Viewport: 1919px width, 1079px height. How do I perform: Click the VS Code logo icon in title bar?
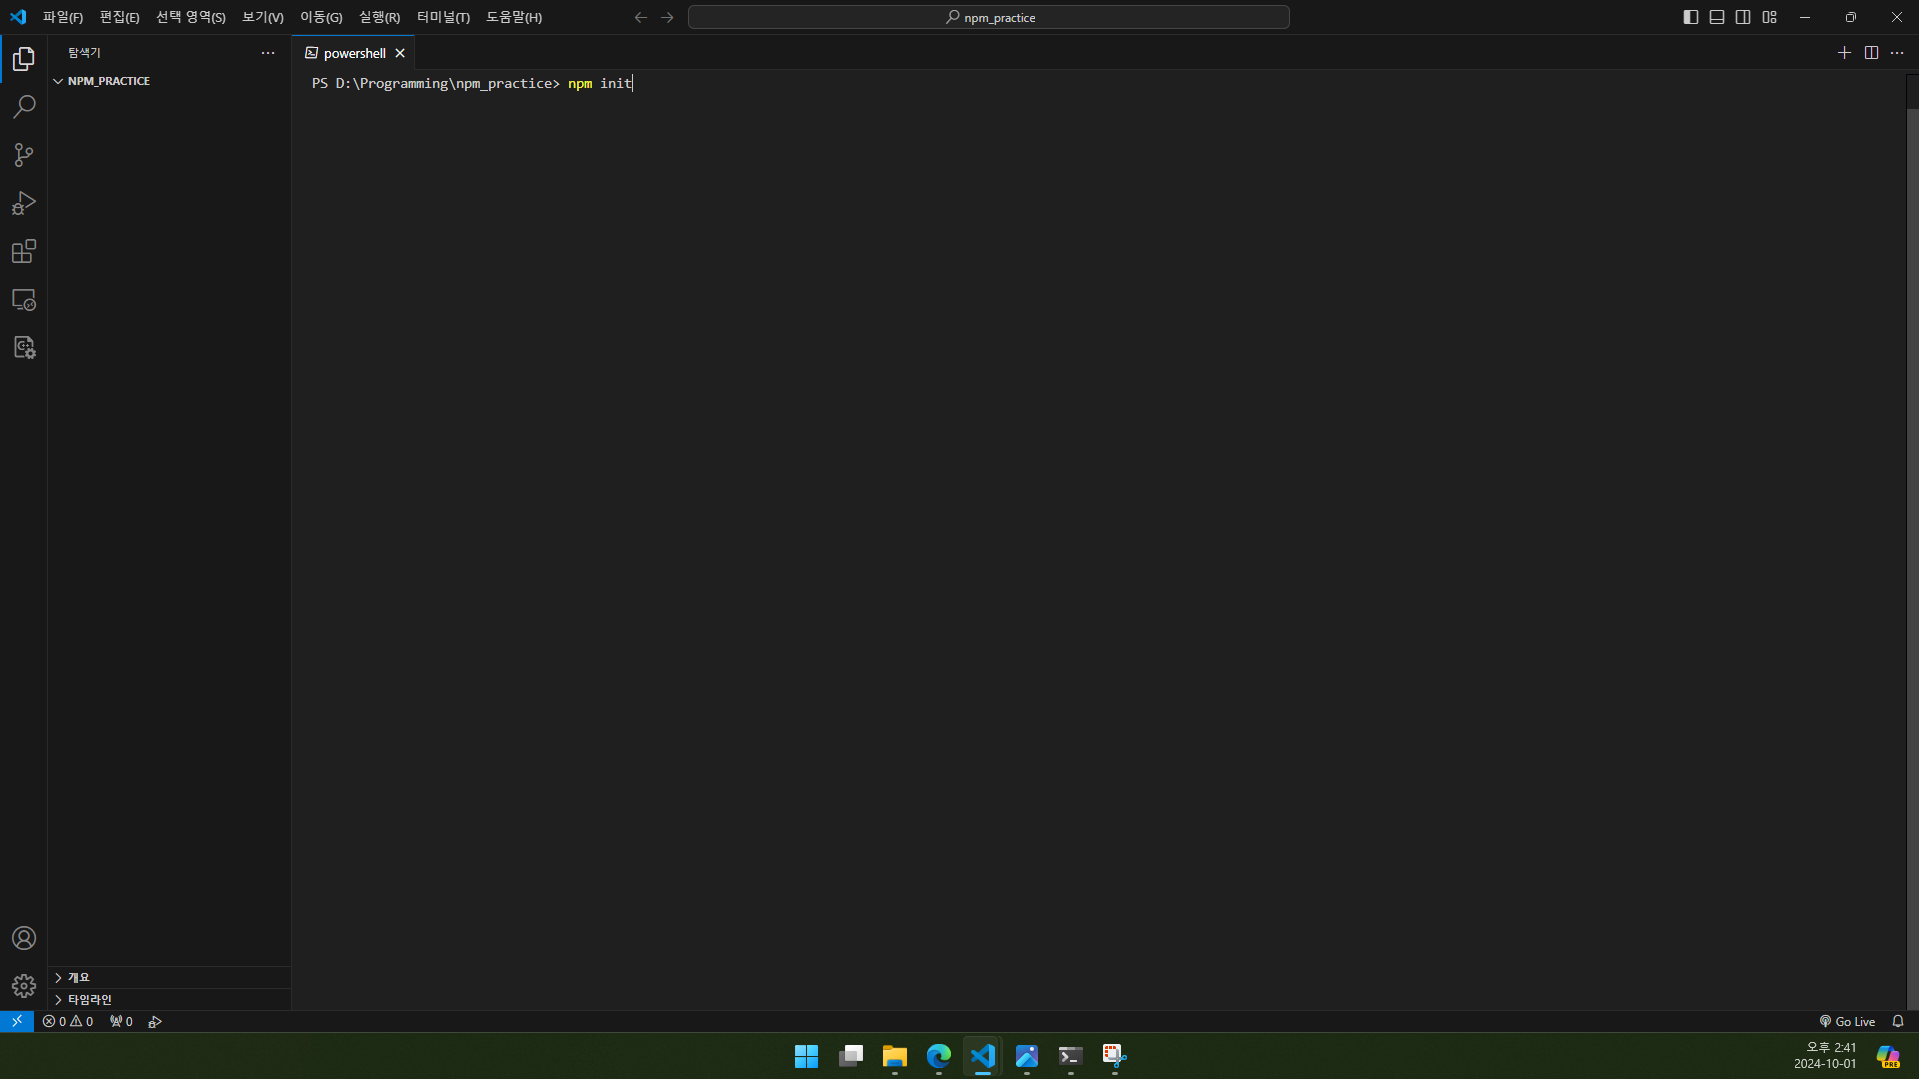click(x=18, y=17)
